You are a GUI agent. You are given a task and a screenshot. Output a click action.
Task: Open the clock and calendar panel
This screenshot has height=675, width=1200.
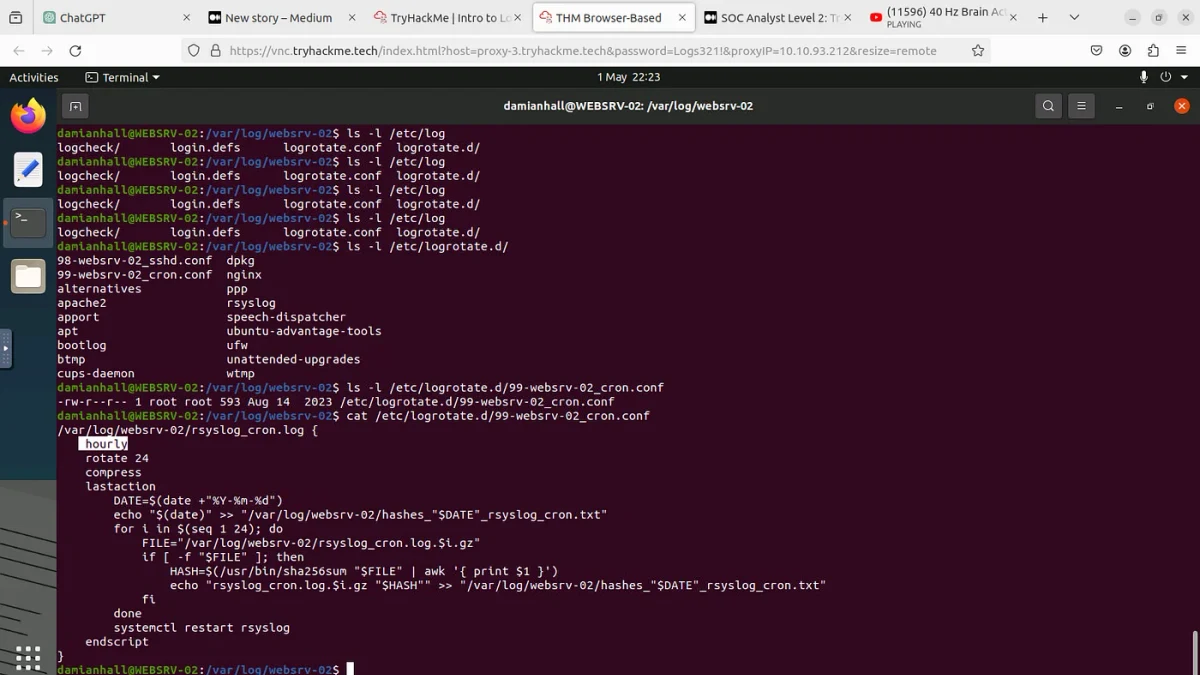(x=629, y=77)
